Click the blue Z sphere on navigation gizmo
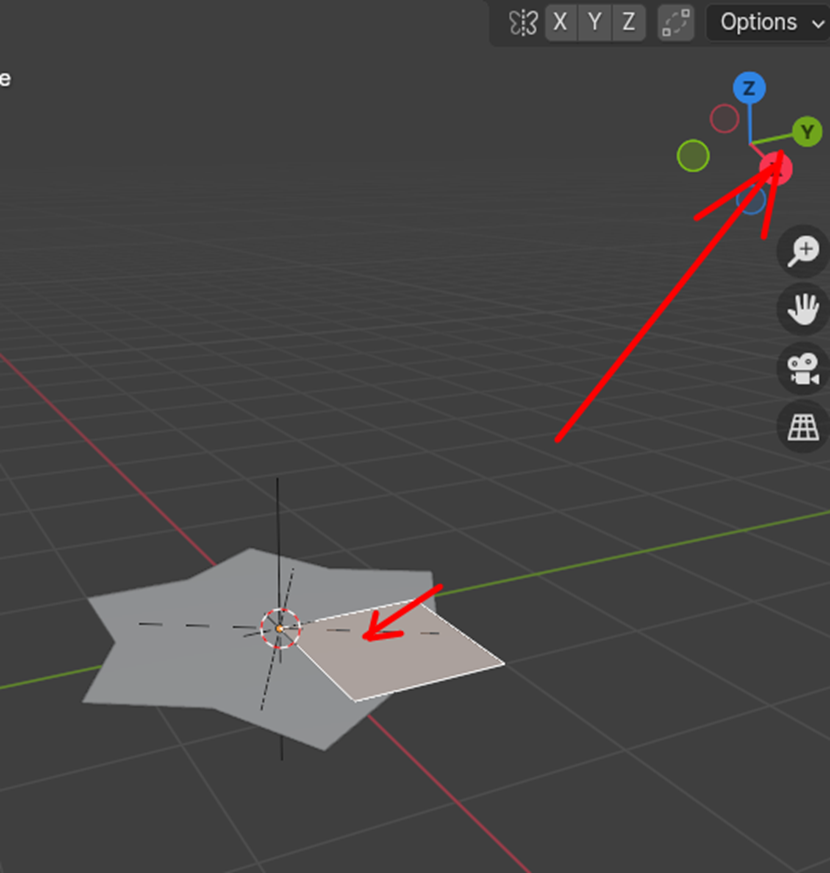 pyautogui.click(x=748, y=88)
